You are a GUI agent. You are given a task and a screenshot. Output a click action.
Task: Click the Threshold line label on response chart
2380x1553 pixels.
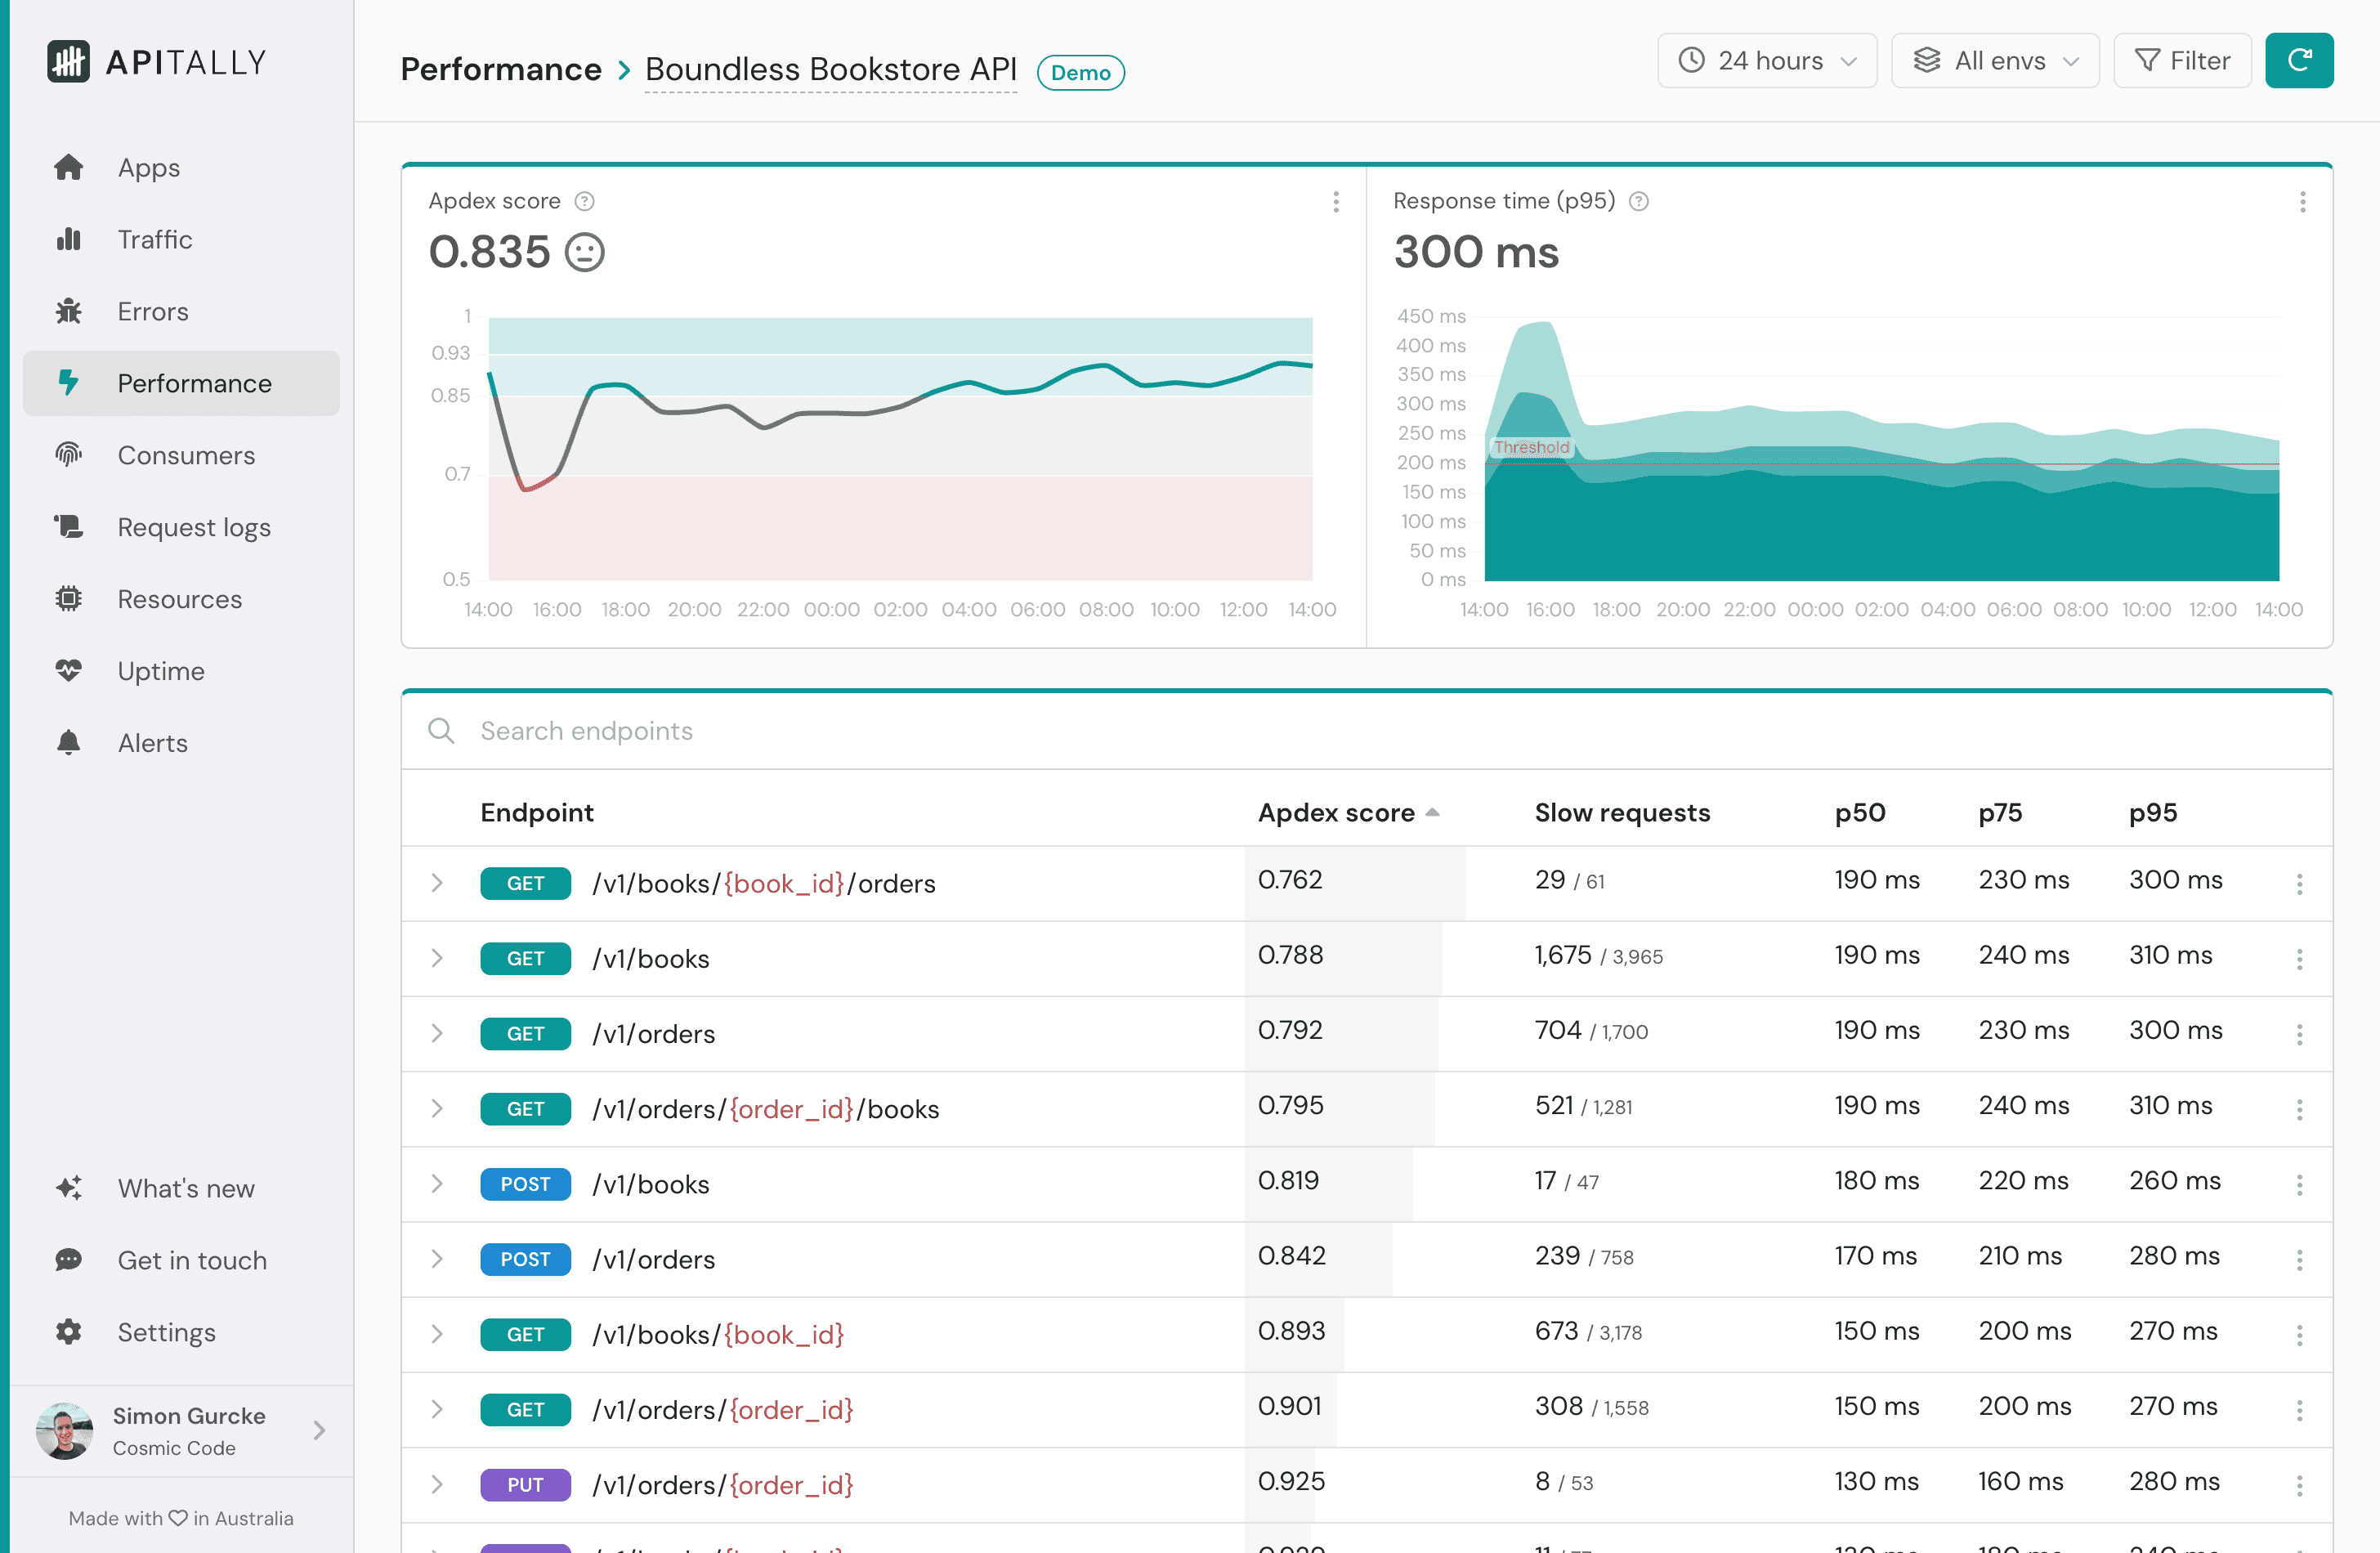[x=1531, y=447]
